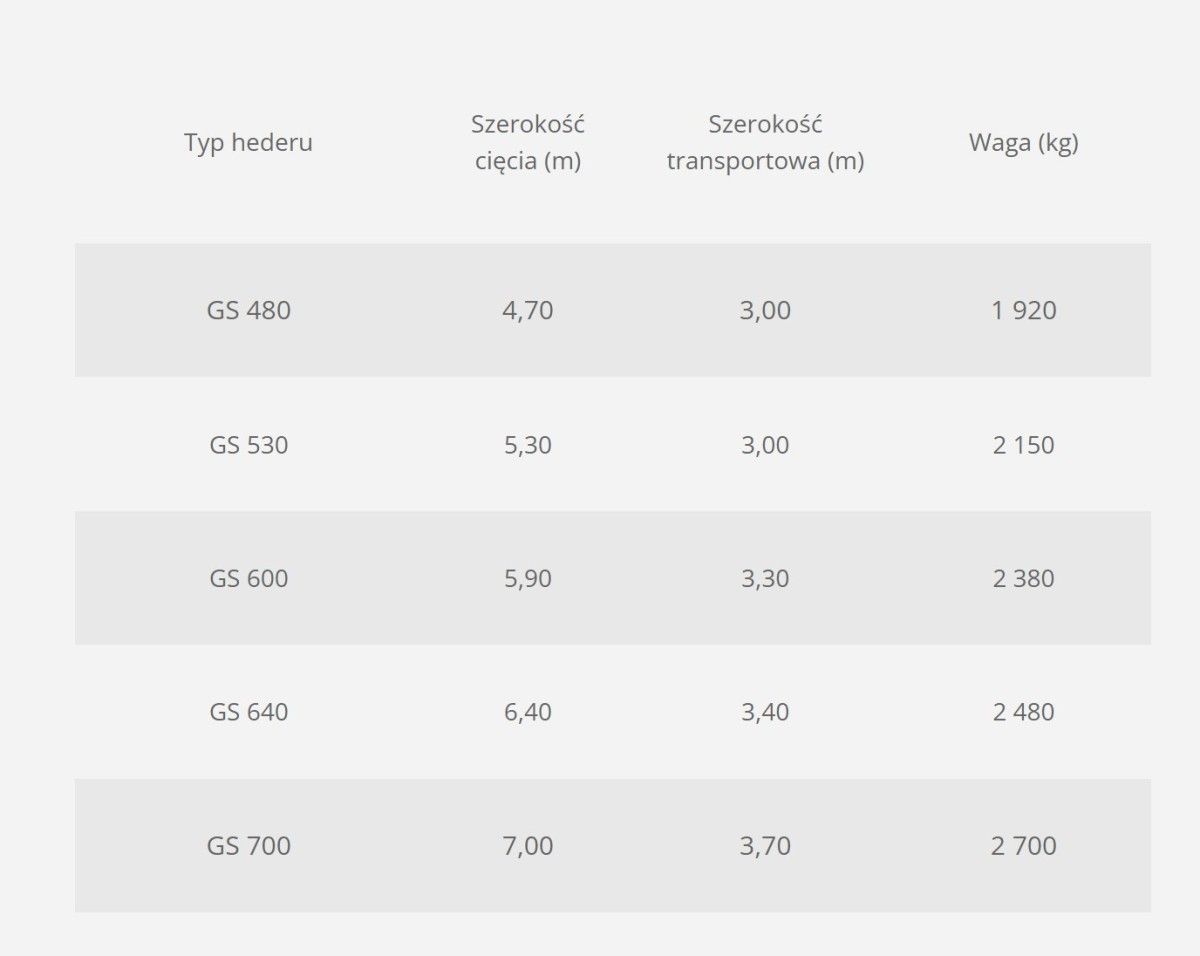Viewport: 1200px width, 956px height.
Task: Select the 'Waga (kg)' column header
Action: (x=1023, y=143)
